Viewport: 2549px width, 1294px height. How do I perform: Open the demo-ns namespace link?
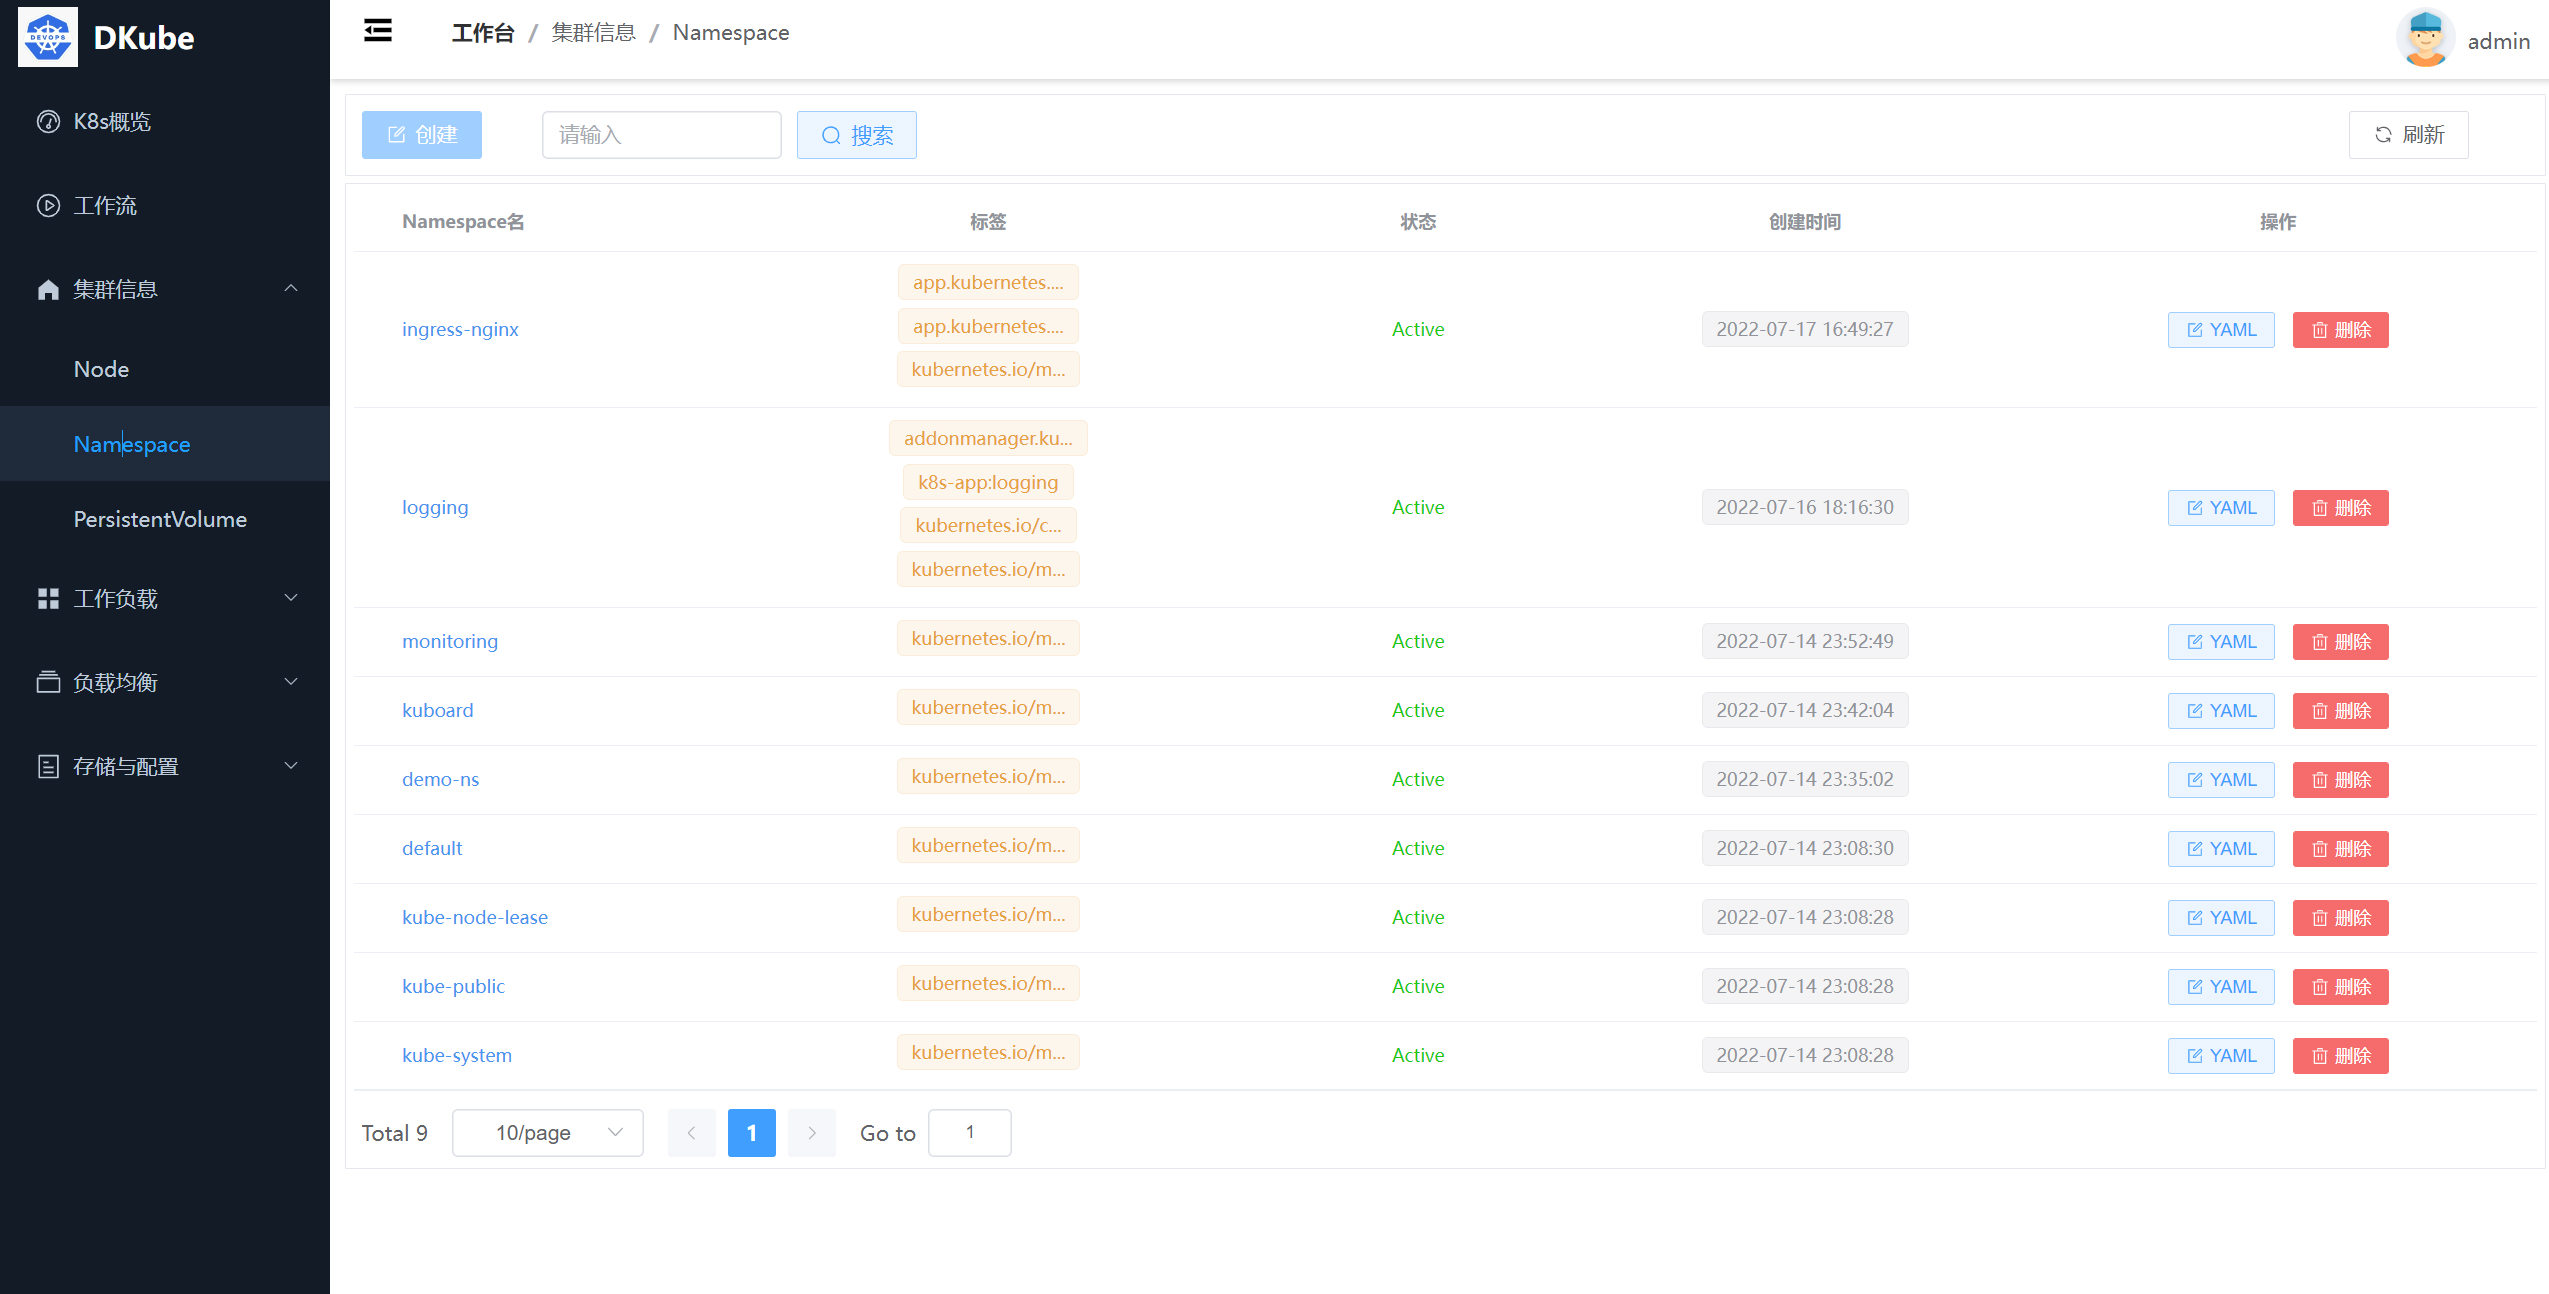pyautogui.click(x=441, y=779)
